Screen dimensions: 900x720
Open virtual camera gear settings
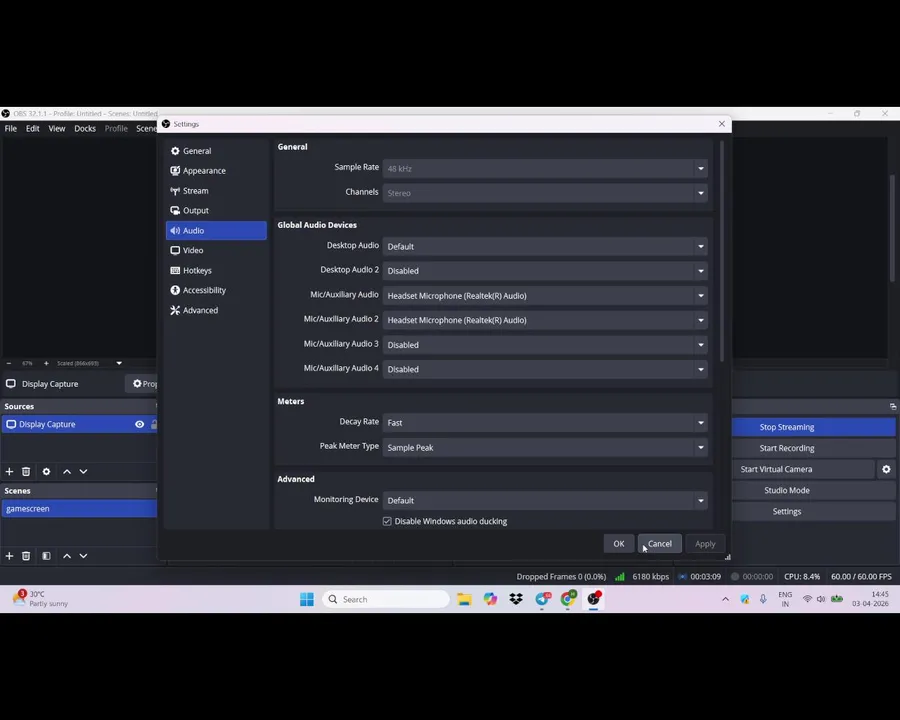[x=886, y=469]
